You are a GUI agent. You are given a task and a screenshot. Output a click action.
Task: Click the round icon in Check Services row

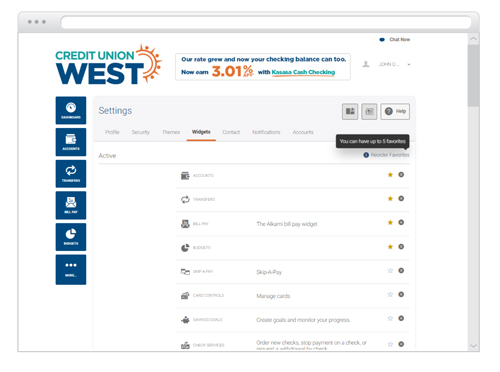[x=401, y=344]
